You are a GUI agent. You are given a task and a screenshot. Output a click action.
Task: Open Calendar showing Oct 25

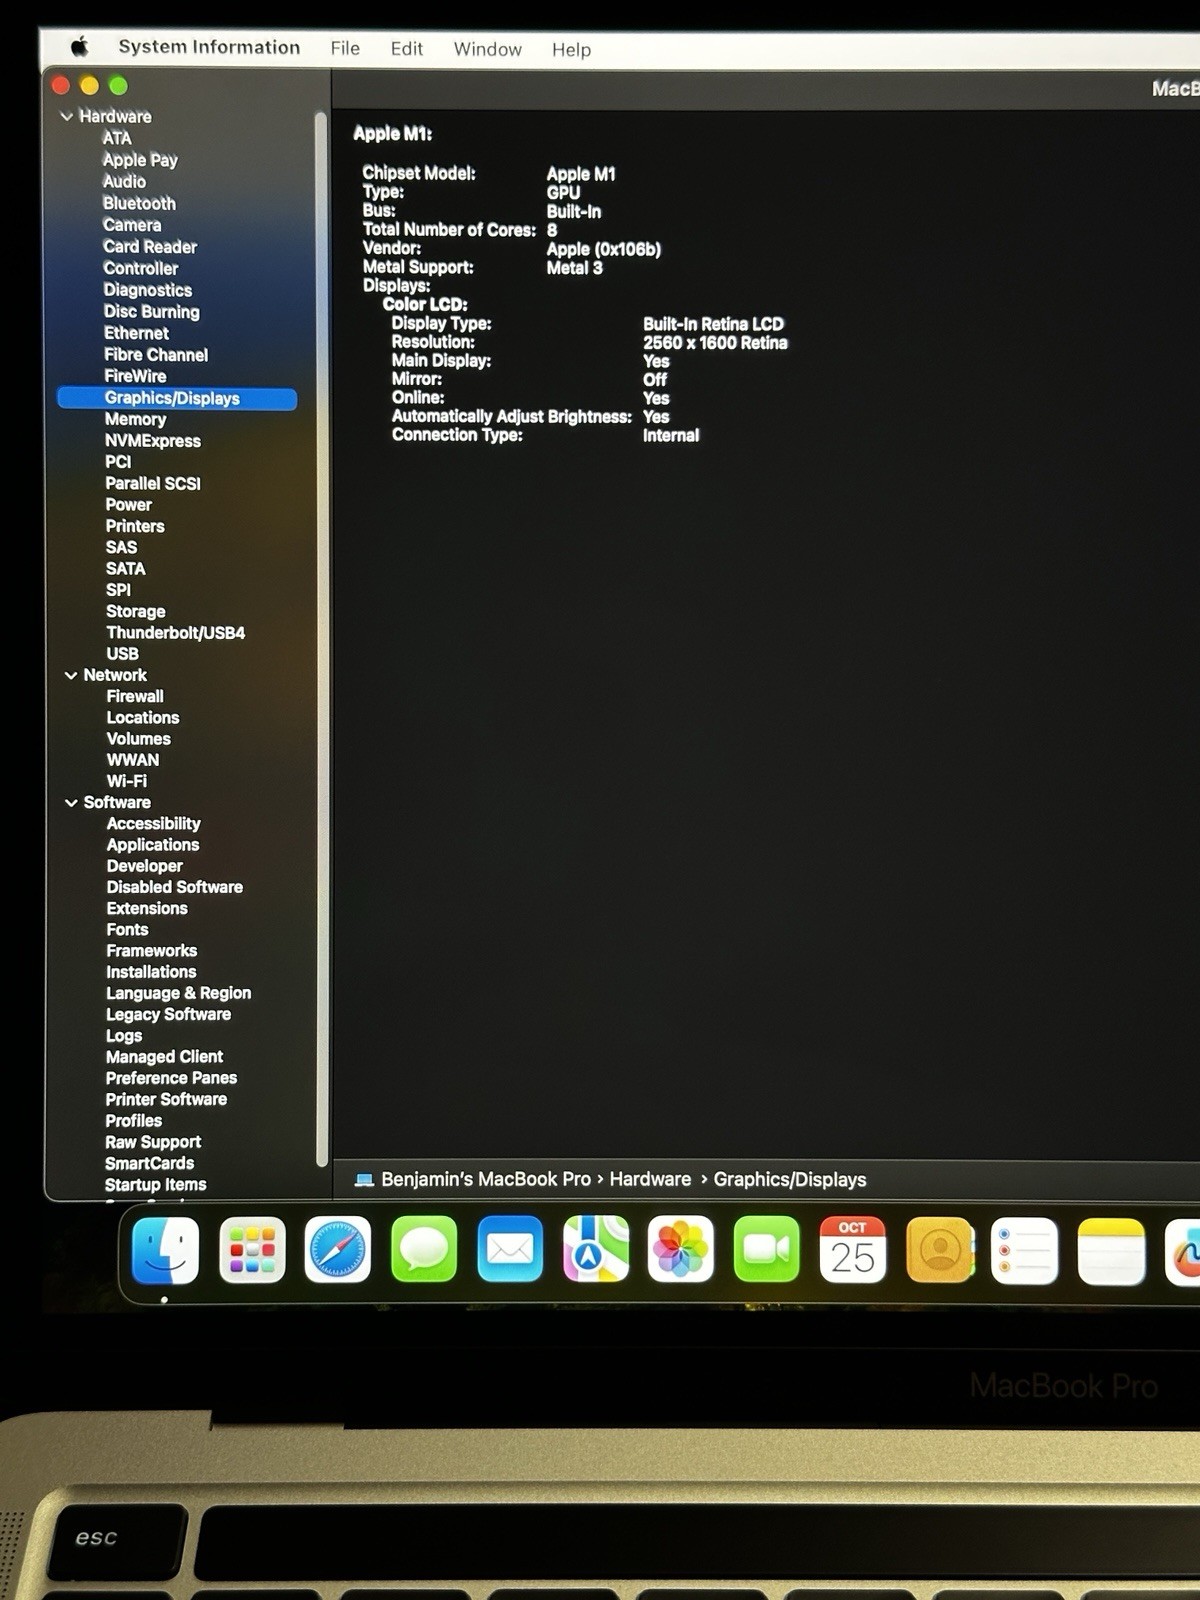(853, 1250)
